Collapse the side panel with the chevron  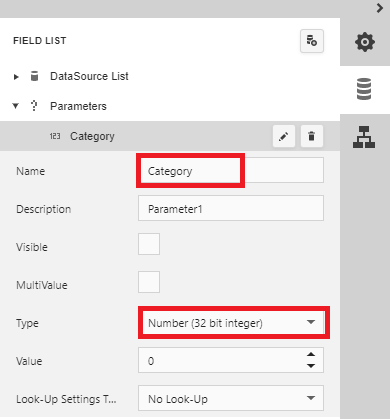coord(380,8)
